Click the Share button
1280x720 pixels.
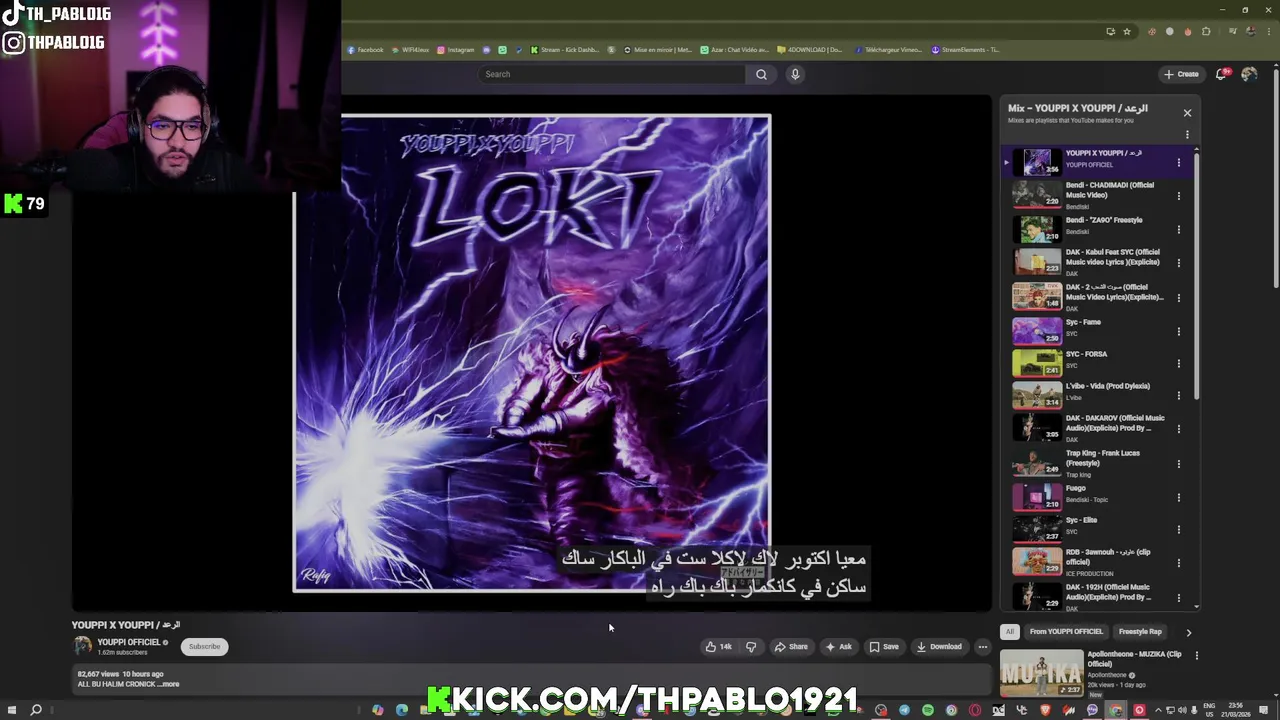[791, 646]
